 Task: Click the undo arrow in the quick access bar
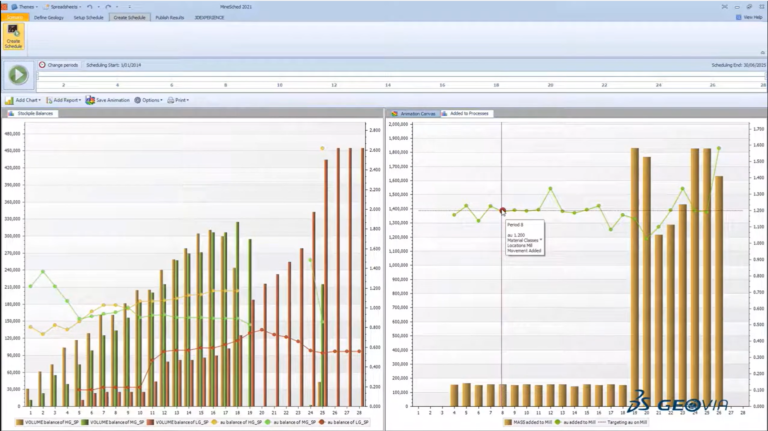tap(90, 7)
